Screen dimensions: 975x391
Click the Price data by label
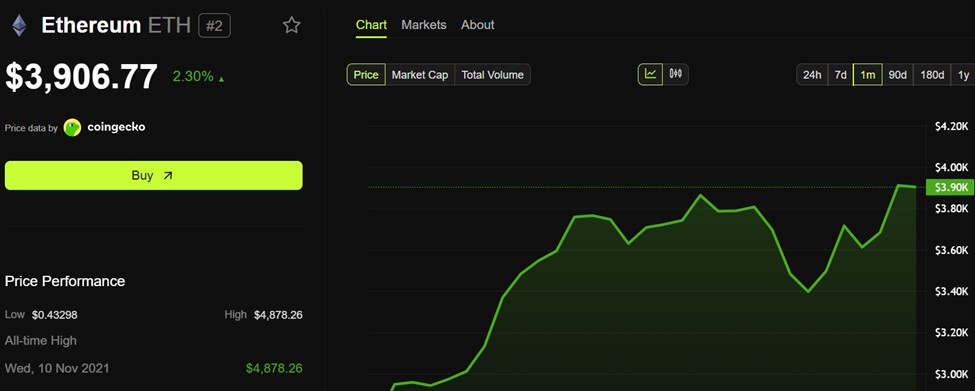[31, 128]
